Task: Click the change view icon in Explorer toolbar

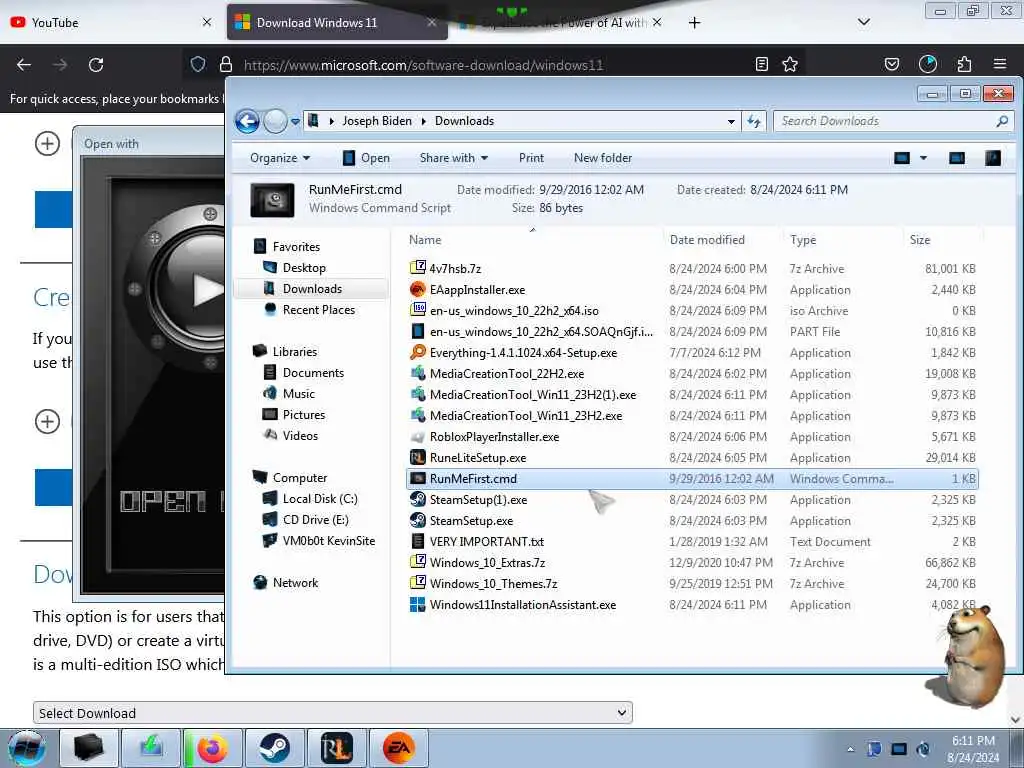Action: click(x=902, y=158)
